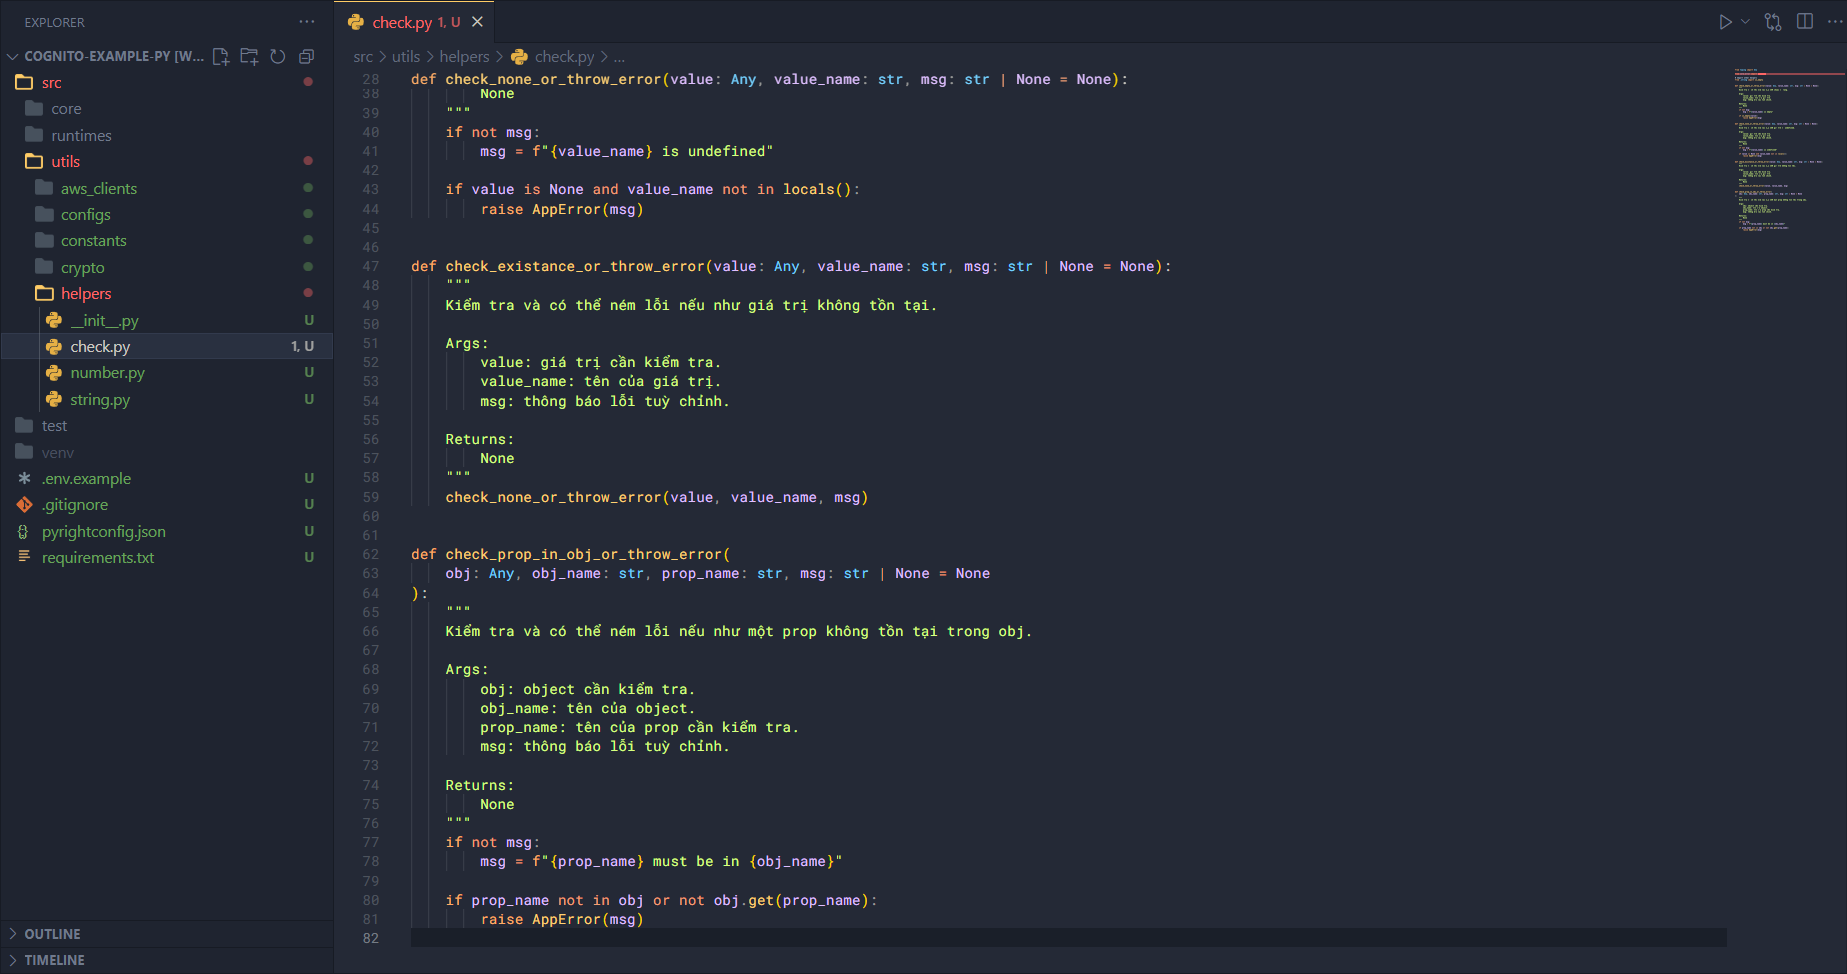
Task: Split the editor to the right
Action: tap(1805, 22)
